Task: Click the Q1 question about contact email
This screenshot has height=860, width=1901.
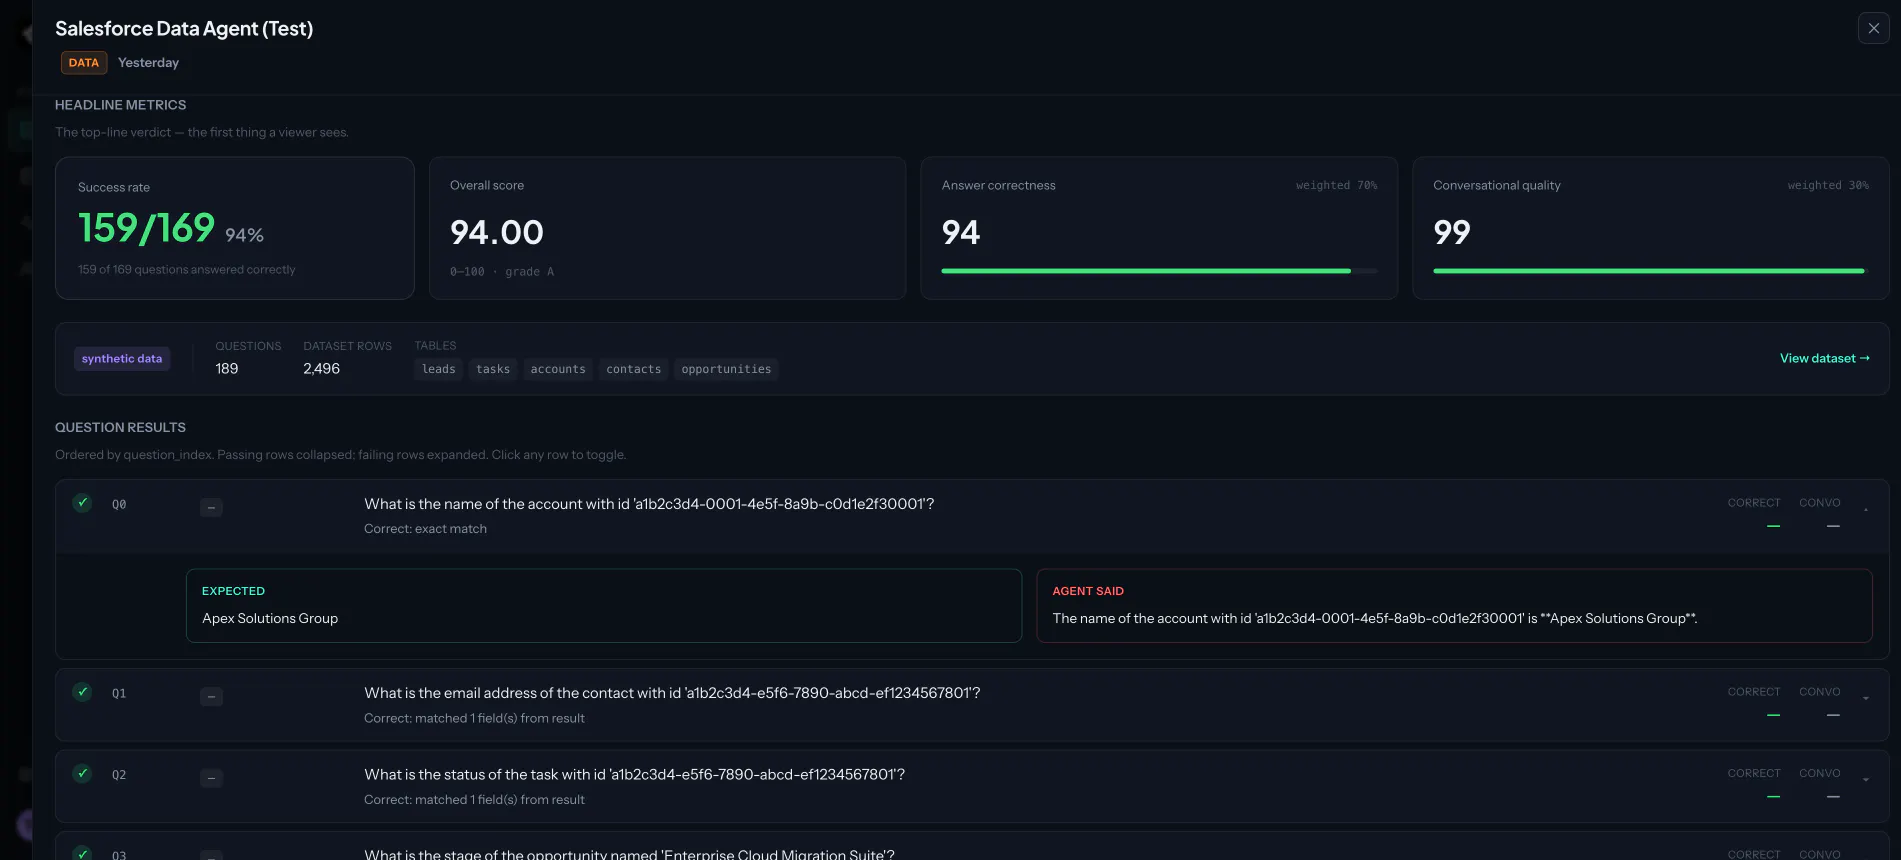Action: click(x=672, y=693)
